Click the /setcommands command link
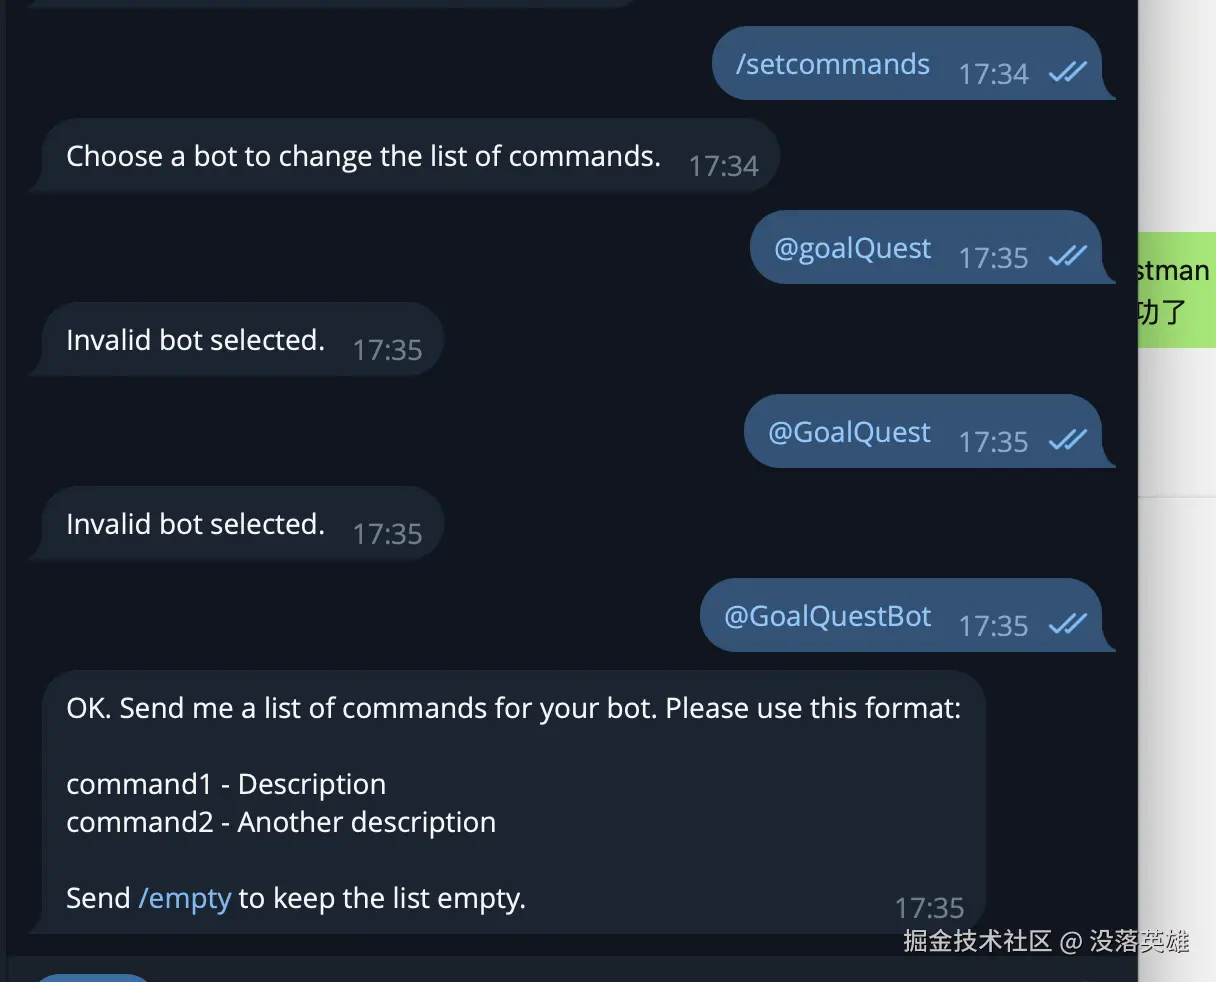This screenshot has height=982, width=1216. coord(833,65)
